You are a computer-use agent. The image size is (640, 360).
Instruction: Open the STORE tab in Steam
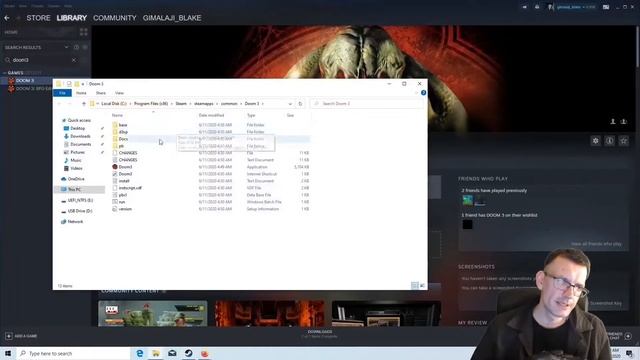38,18
